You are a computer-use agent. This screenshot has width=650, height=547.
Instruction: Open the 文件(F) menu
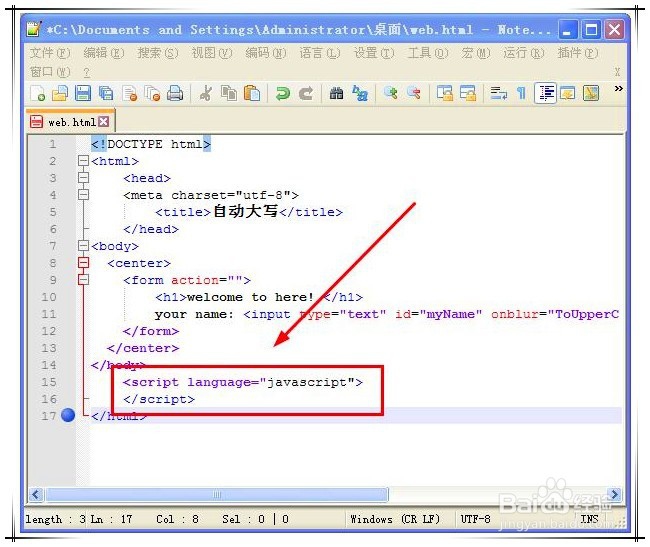click(x=50, y=53)
